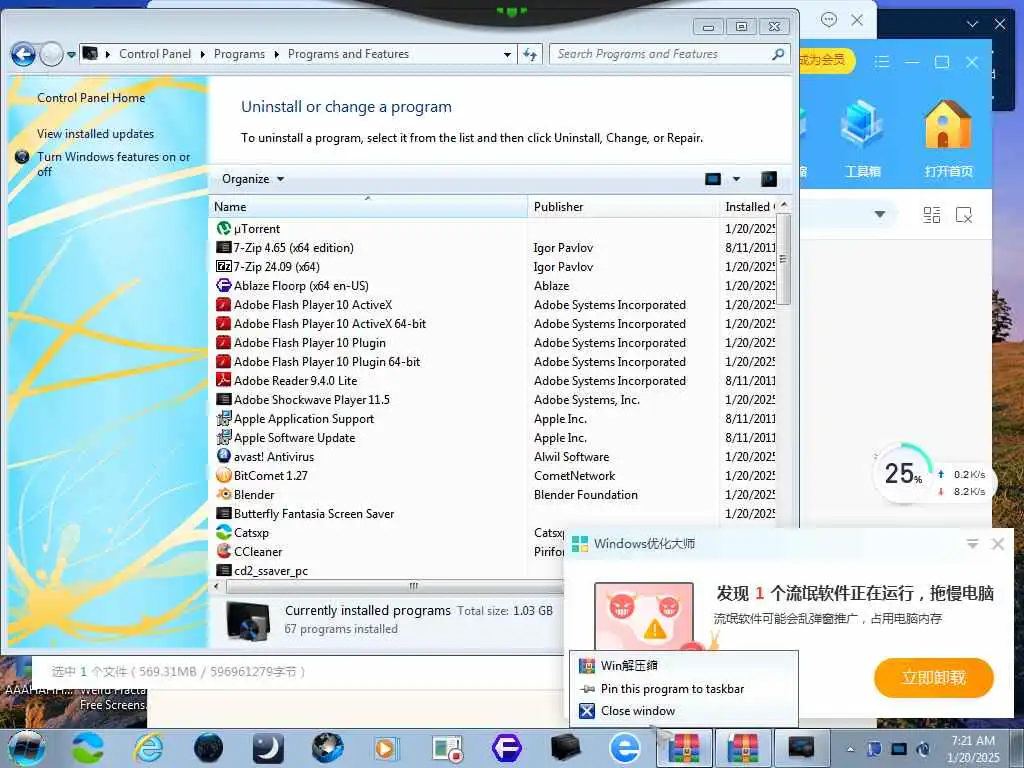Click the Programs breadcrumb
This screenshot has width=1024, height=768.
239,54
